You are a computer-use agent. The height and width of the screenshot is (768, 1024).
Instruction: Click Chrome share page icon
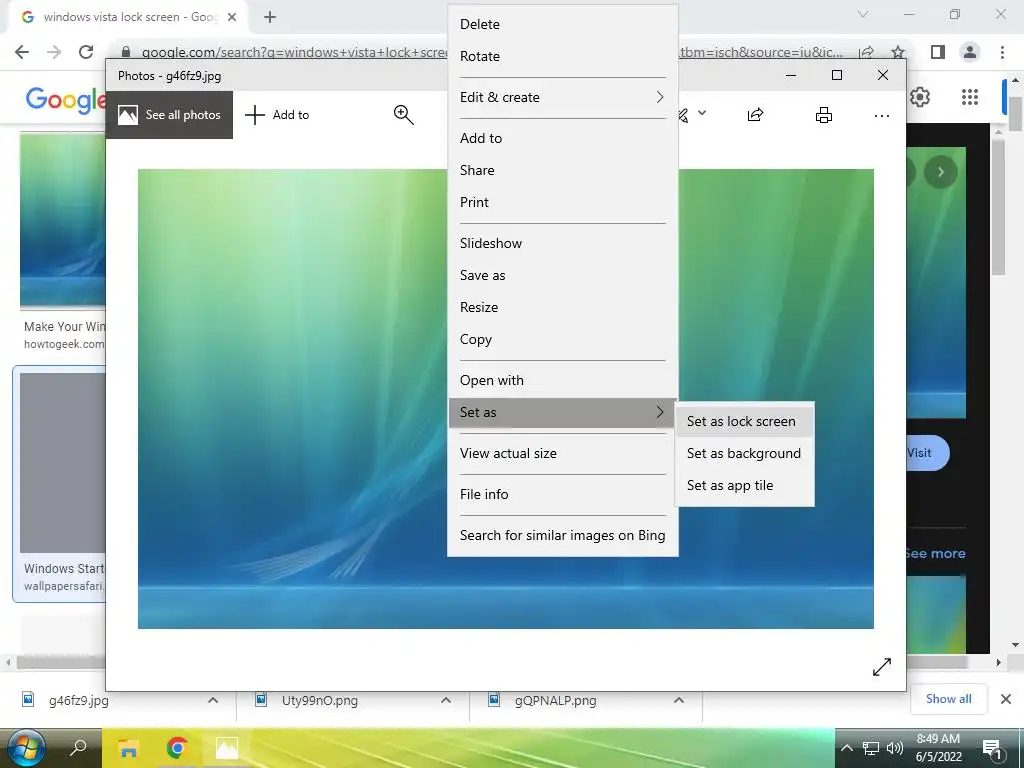[867, 52]
